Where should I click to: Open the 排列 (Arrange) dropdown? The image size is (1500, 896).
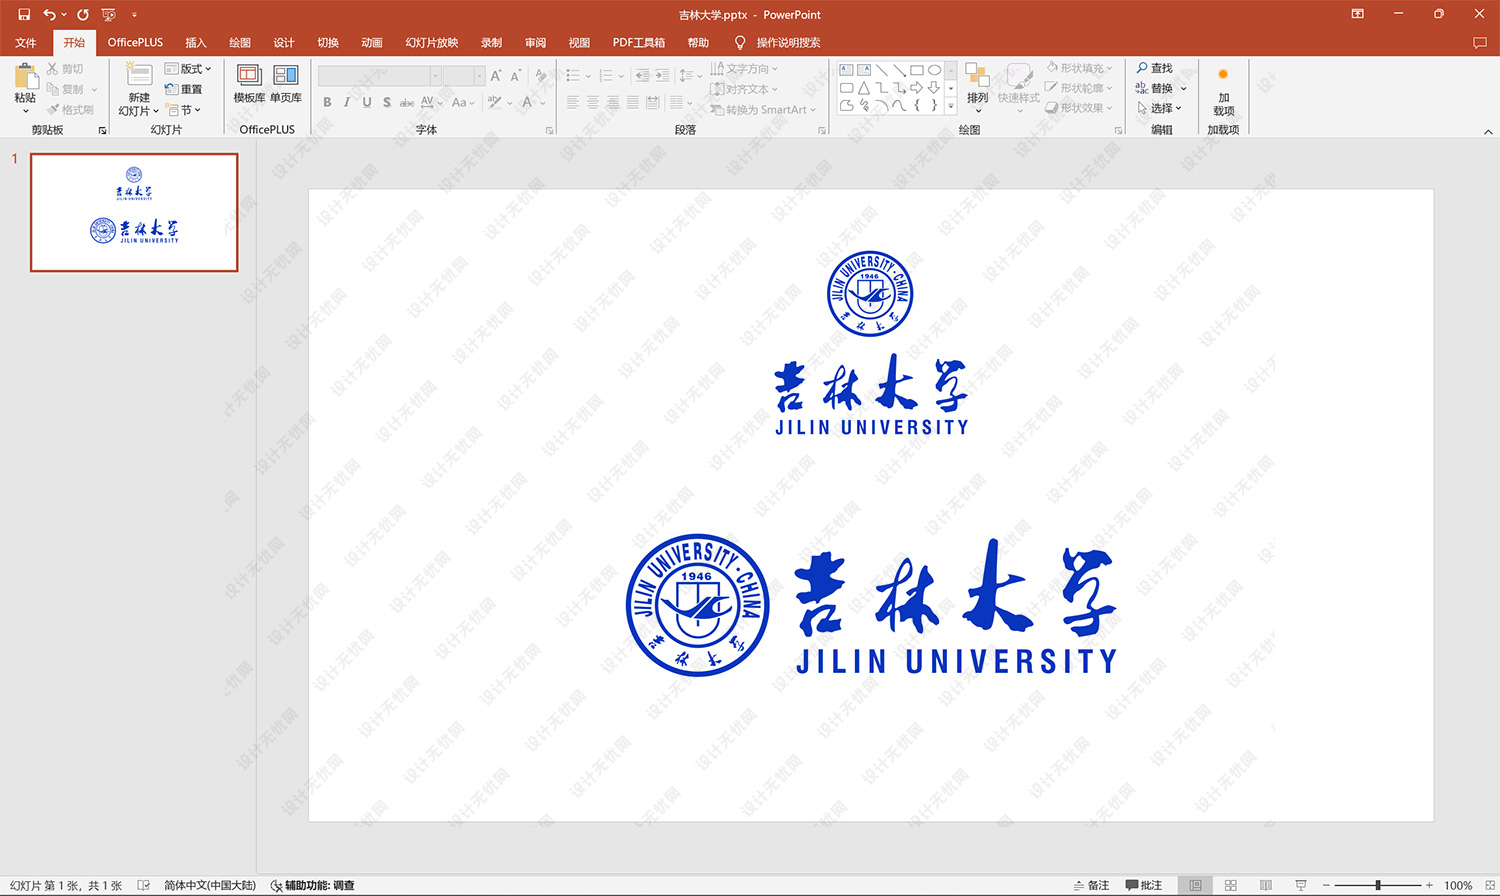coord(978,88)
